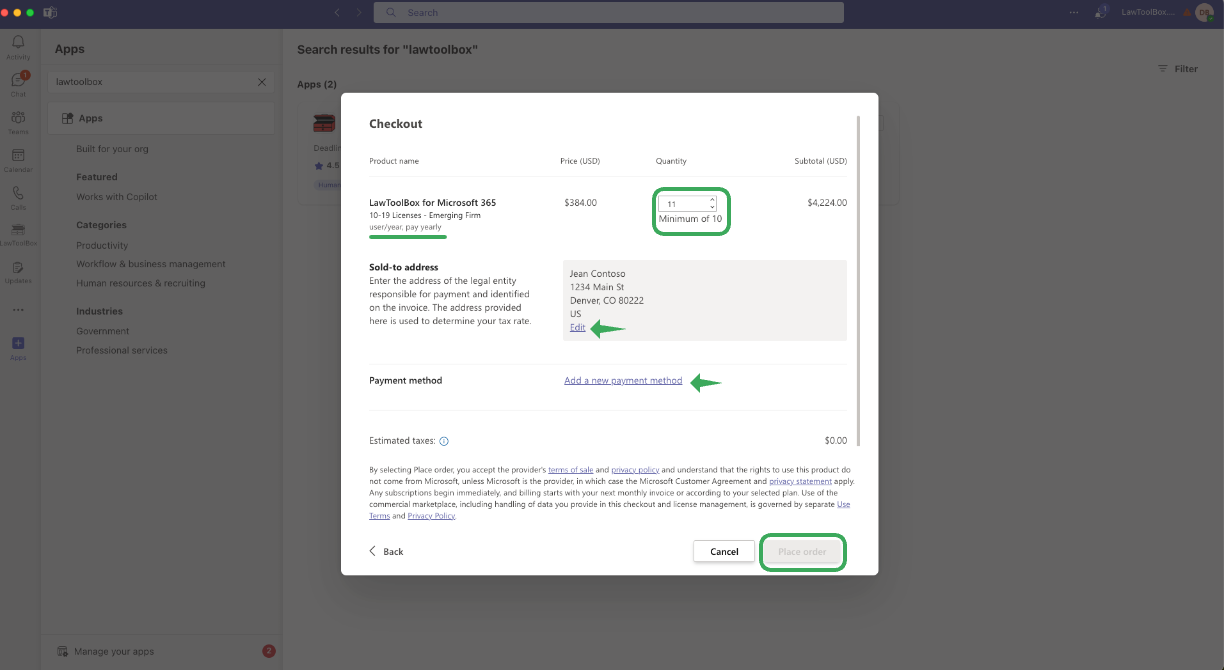Open the LawToolBox app thumbnail in results
The height and width of the screenshot is (670, 1224).
[x=324, y=123]
